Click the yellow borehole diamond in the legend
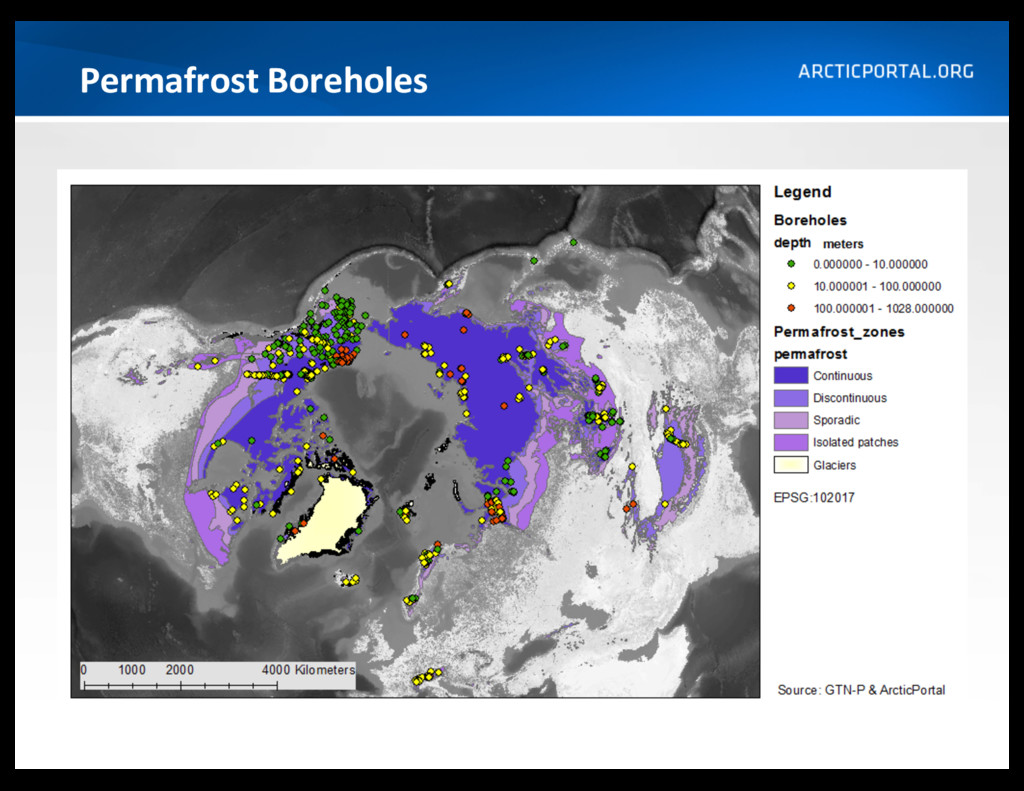This screenshot has width=1024, height=791. pos(790,286)
